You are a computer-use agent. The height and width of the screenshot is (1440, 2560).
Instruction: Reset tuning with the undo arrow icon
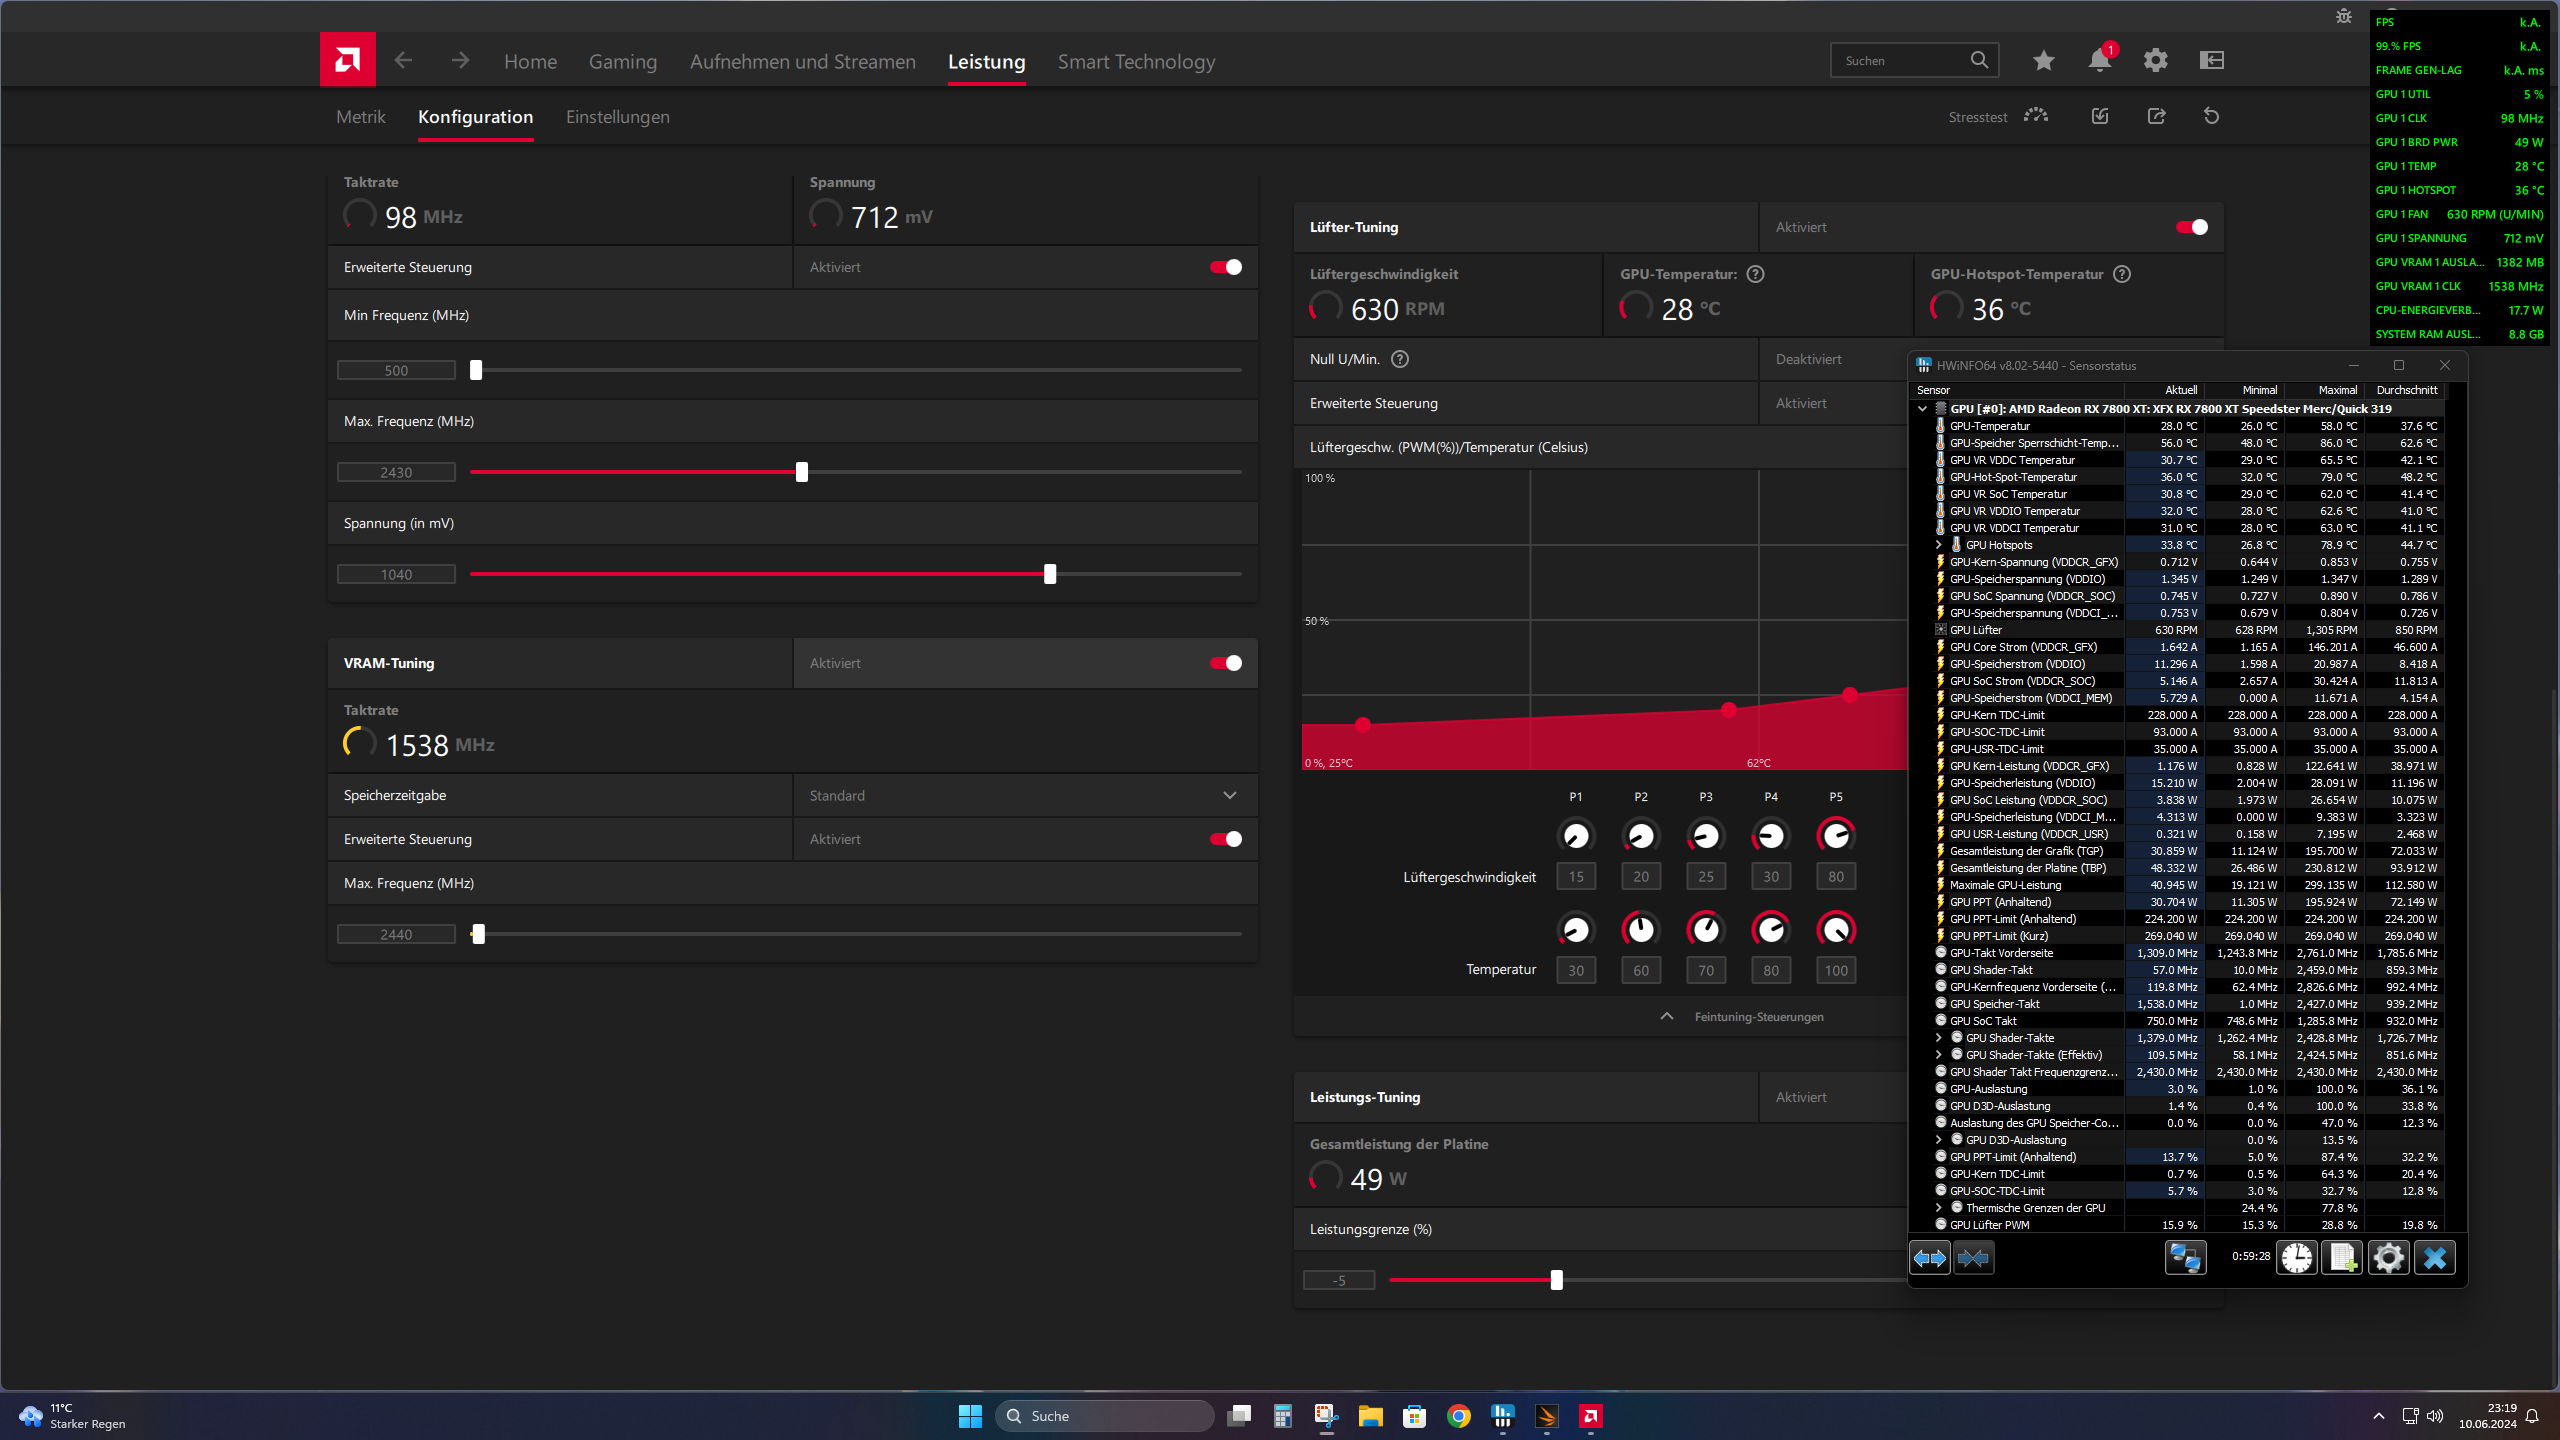pyautogui.click(x=2211, y=116)
